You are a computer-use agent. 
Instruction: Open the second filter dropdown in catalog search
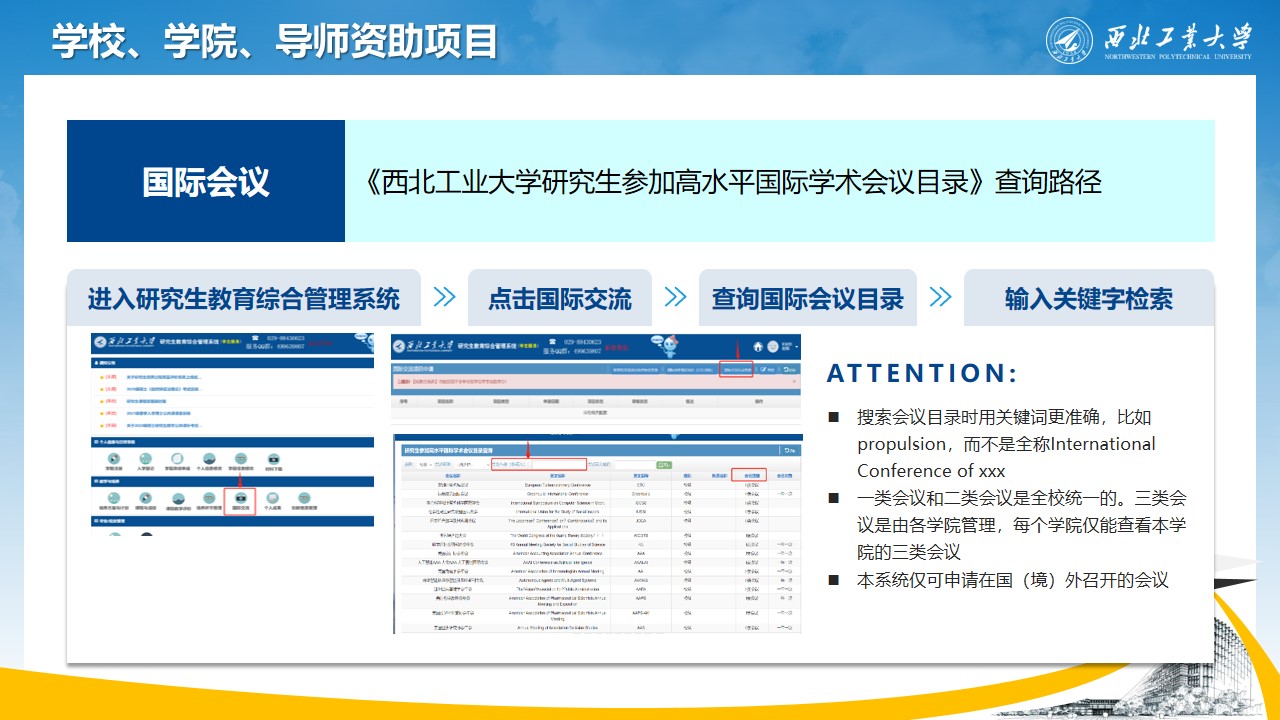click(472, 465)
